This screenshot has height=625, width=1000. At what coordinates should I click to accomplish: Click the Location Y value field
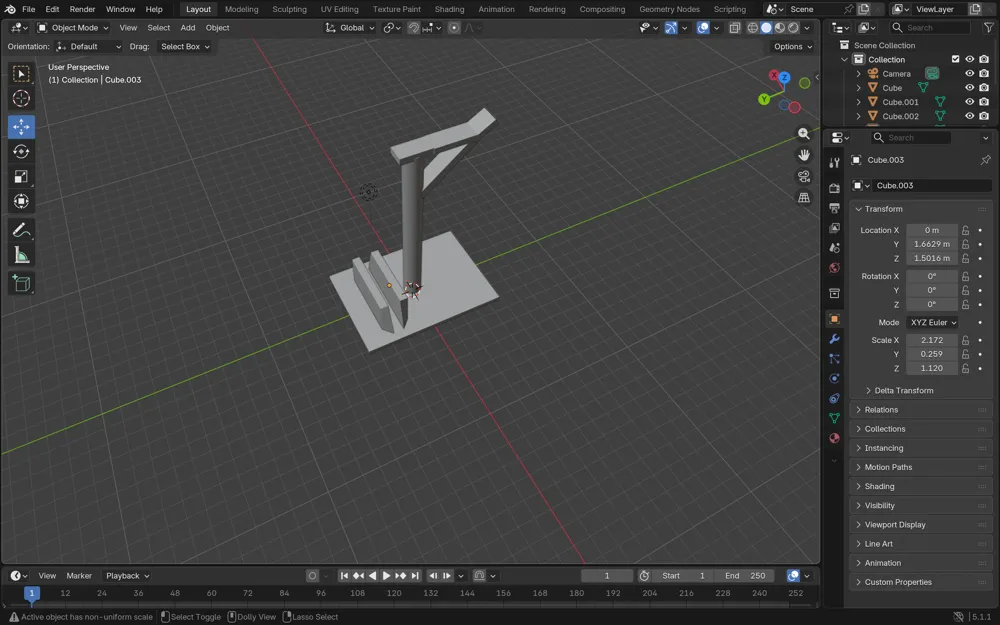tap(932, 244)
